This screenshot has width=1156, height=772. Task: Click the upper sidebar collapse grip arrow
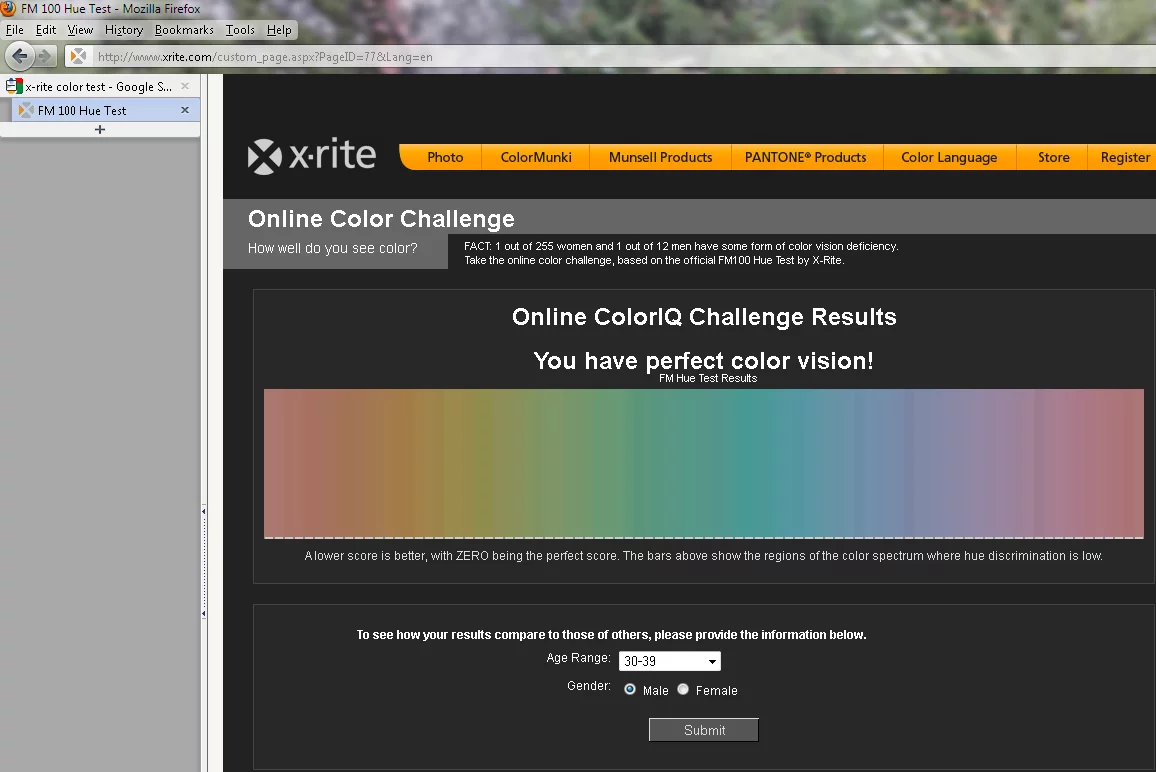(203, 511)
